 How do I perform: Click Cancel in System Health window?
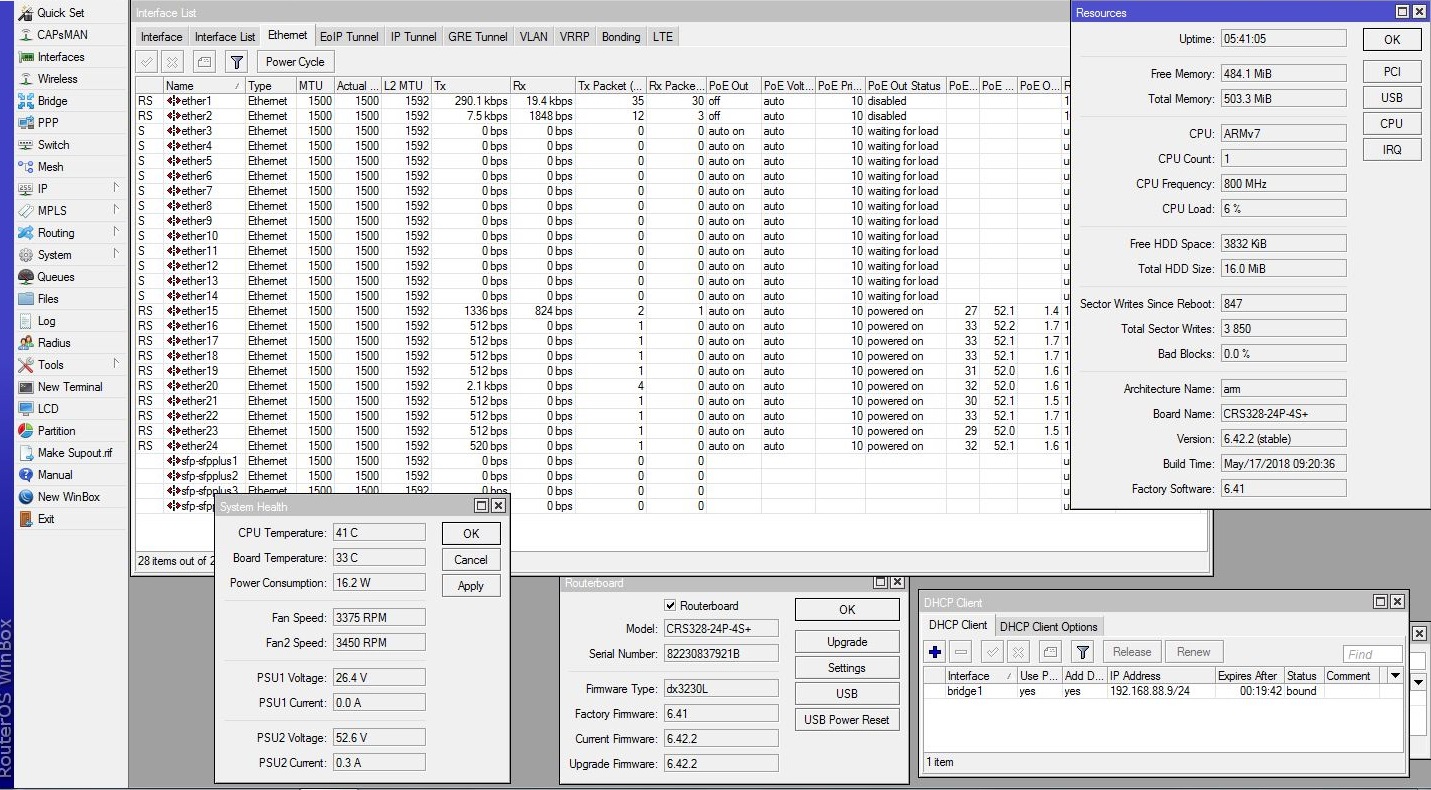tap(471, 560)
